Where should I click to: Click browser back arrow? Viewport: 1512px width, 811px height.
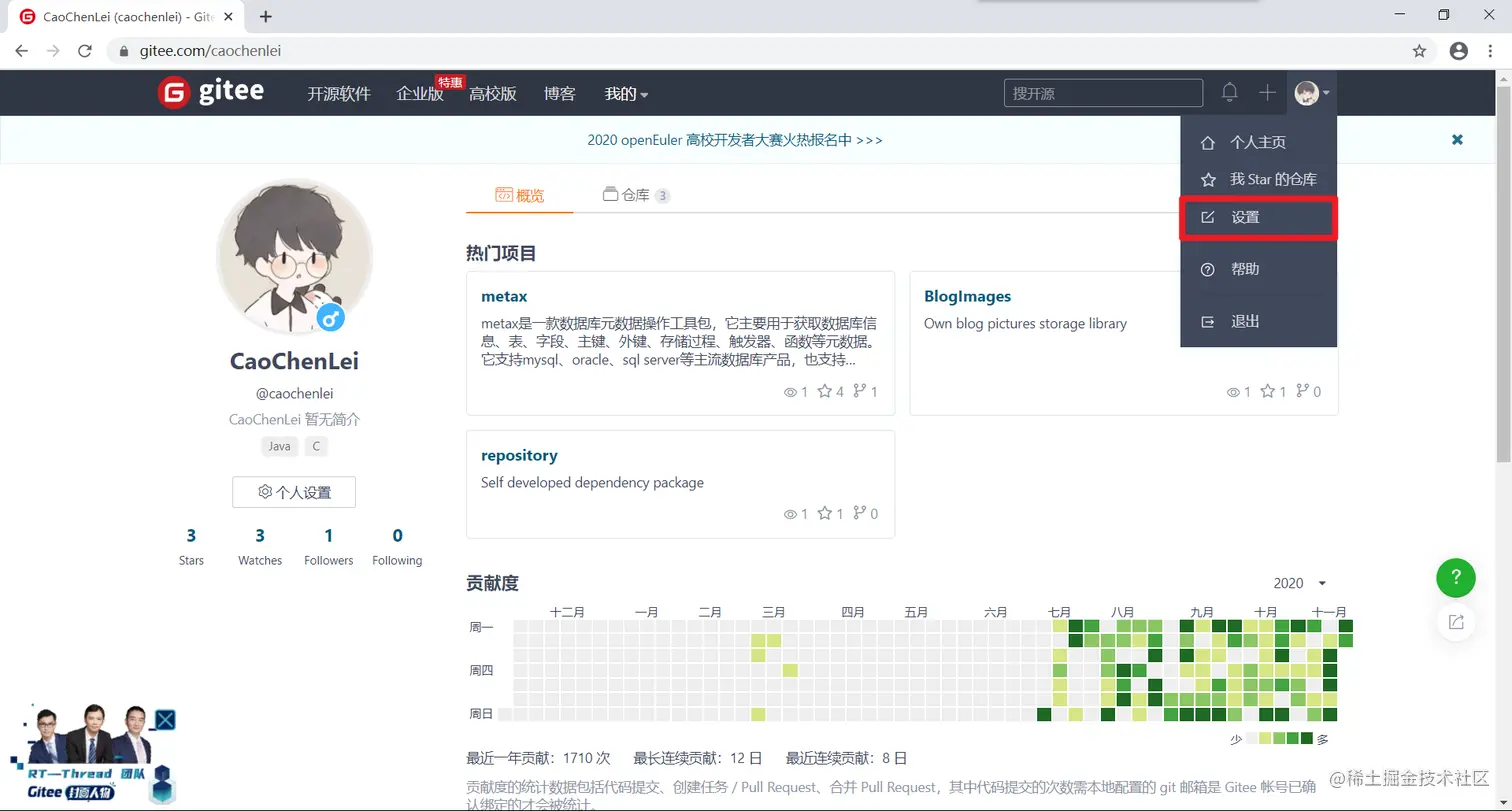[22, 51]
